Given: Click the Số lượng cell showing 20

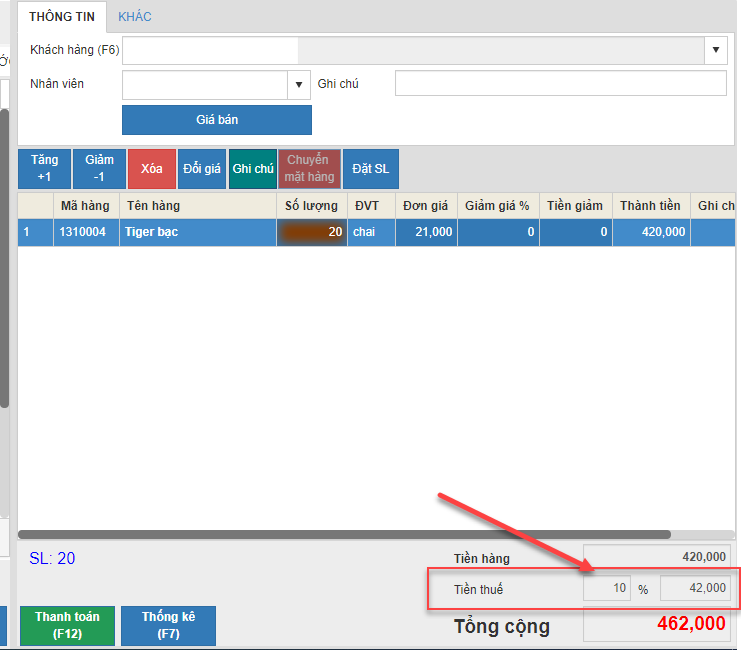Looking at the screenshot, I should [311, 232].
